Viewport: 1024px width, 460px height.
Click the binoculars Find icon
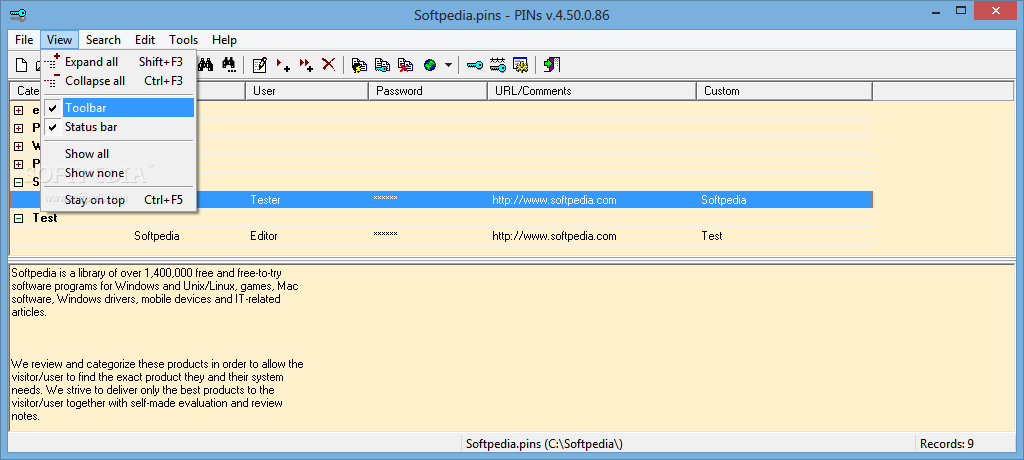tap(206, 65)
